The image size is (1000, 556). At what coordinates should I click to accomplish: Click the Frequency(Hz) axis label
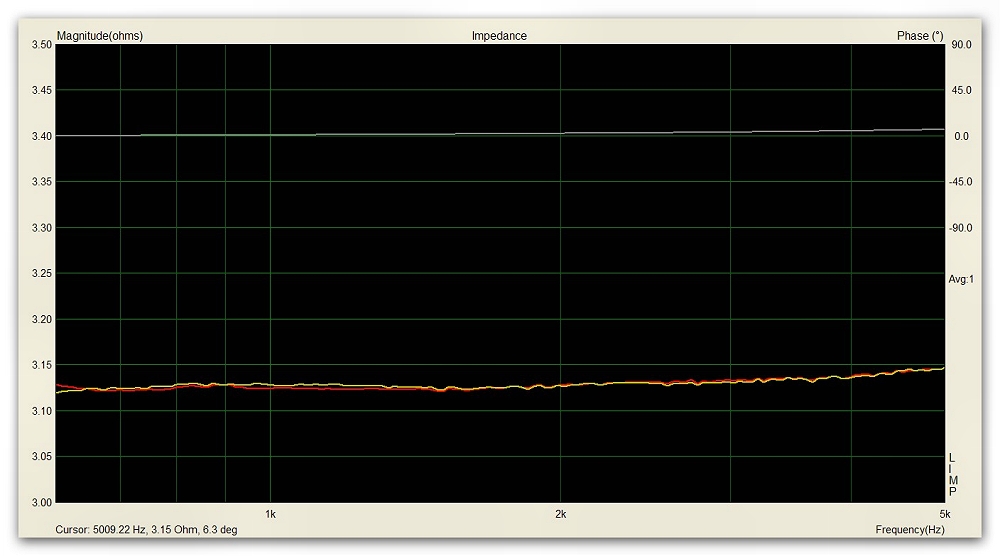click(x=909, y=529)
